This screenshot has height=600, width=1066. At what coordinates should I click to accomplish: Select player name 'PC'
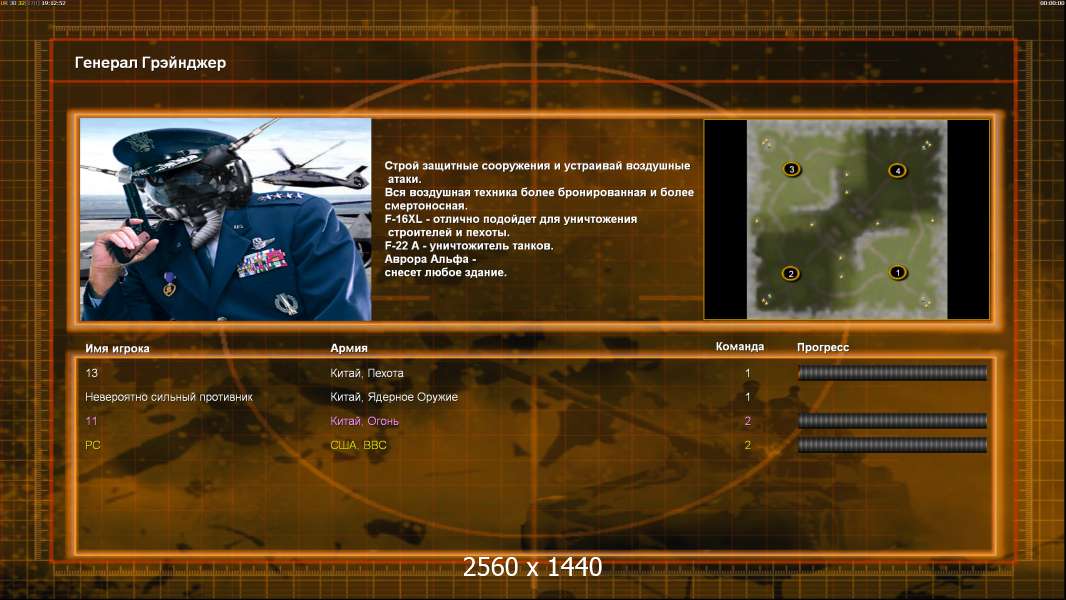tap(92, 445)
